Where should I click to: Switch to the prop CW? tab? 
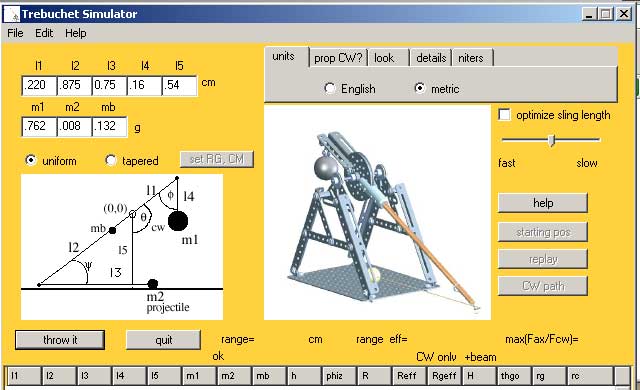point(338,58)
